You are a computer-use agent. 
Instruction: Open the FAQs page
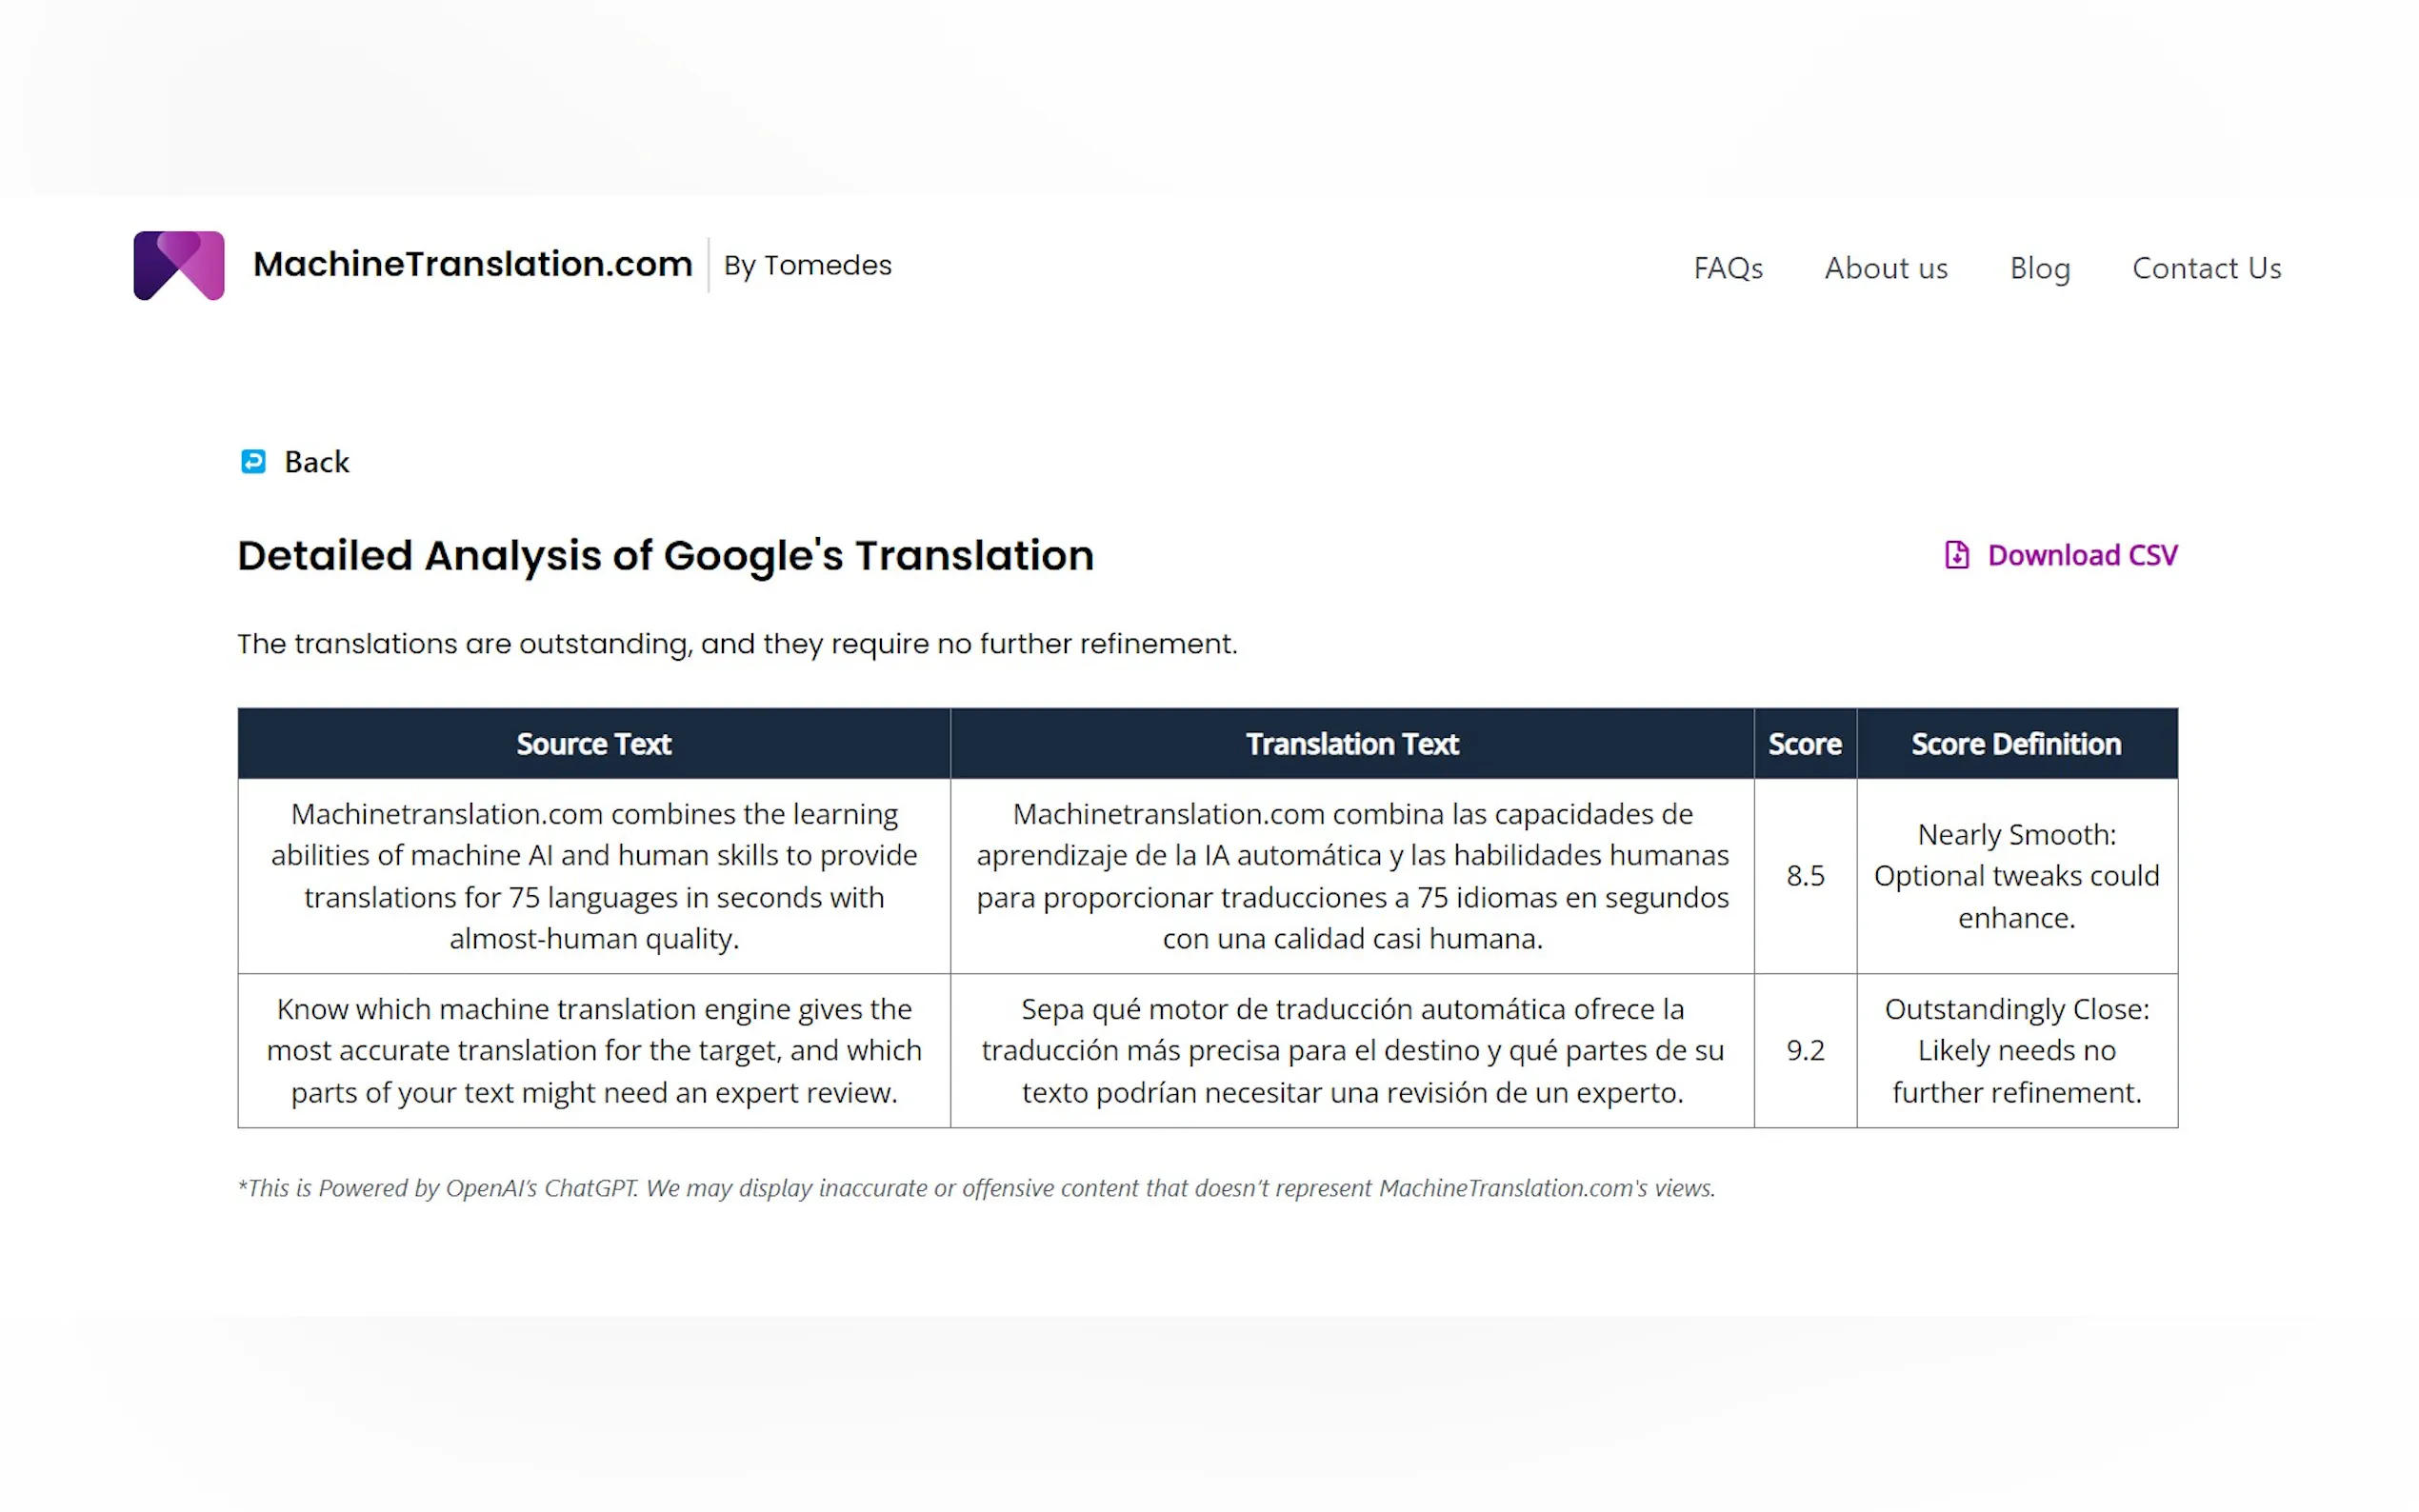click(x=1727, y=268)
